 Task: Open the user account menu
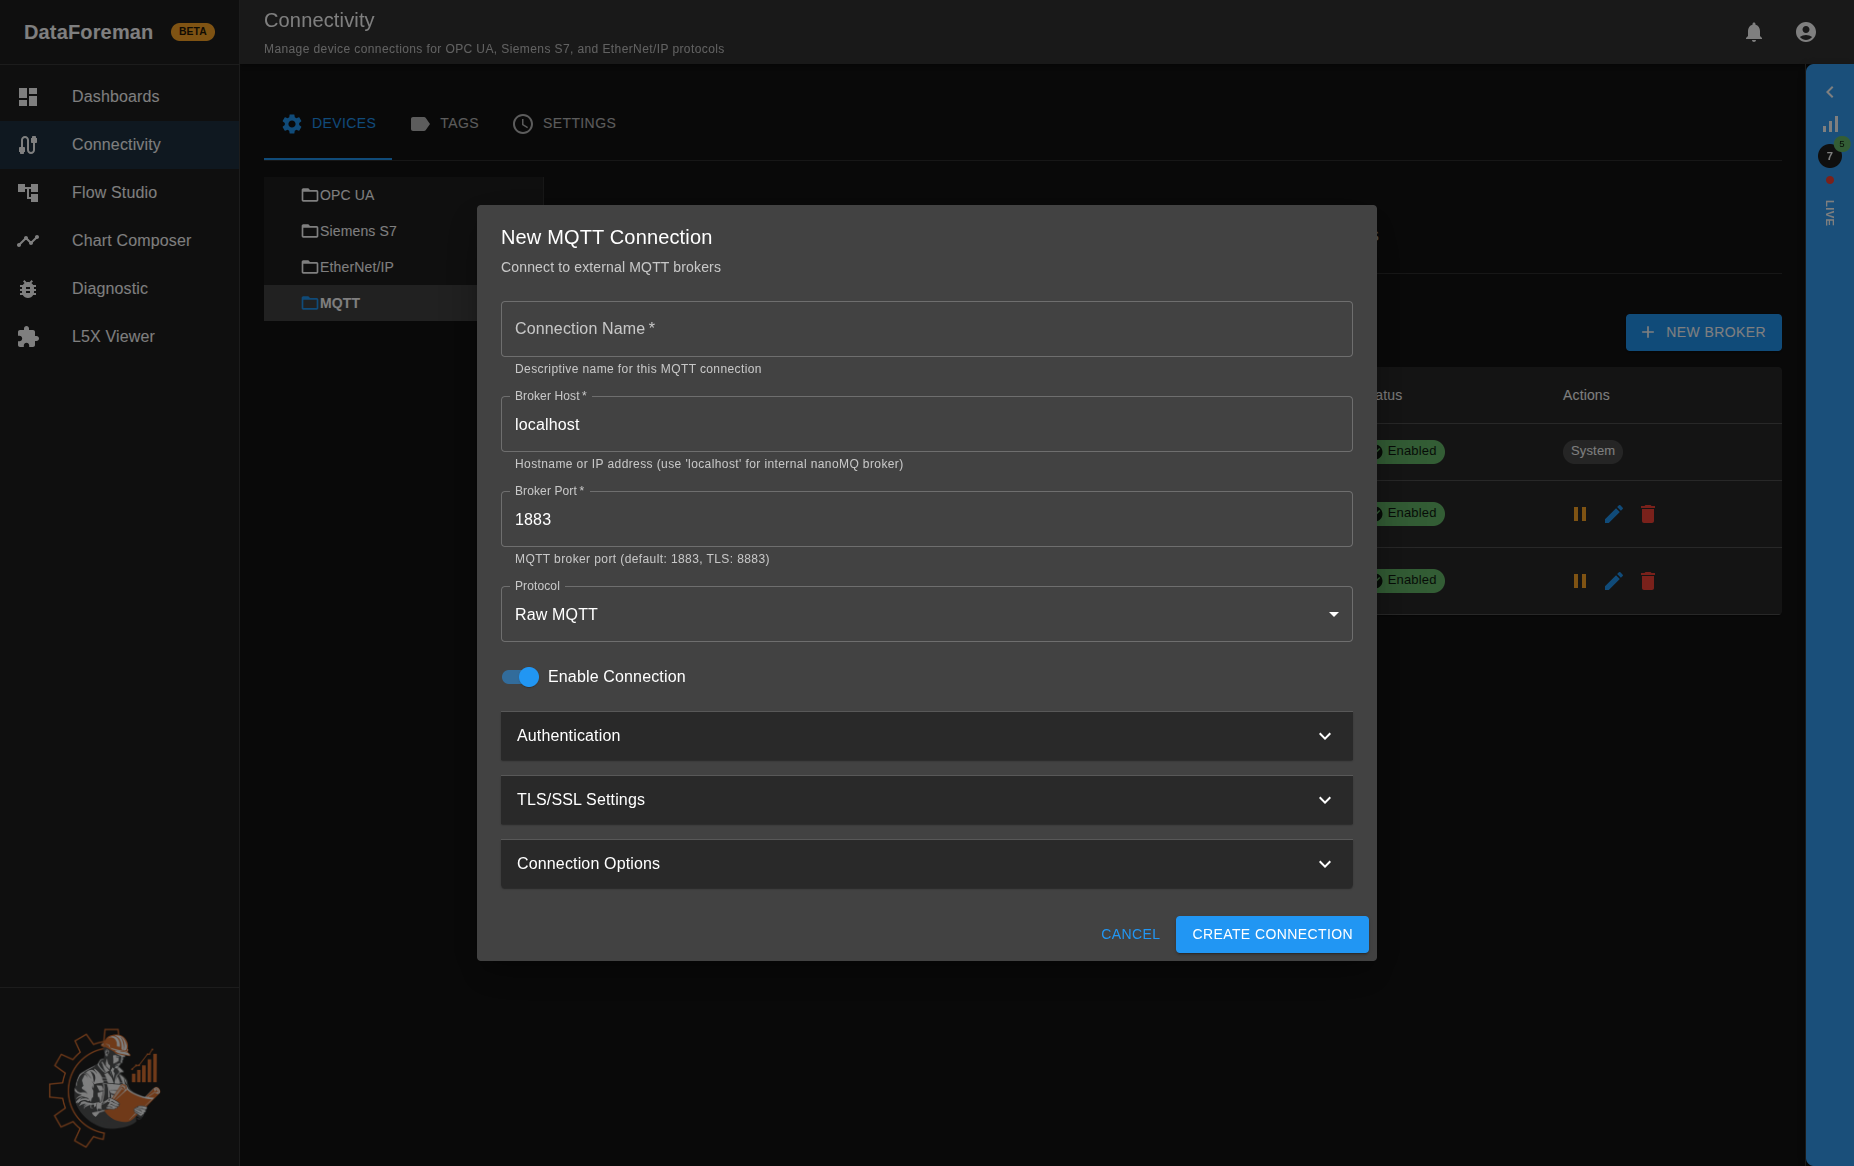(x=1805, y=32)
